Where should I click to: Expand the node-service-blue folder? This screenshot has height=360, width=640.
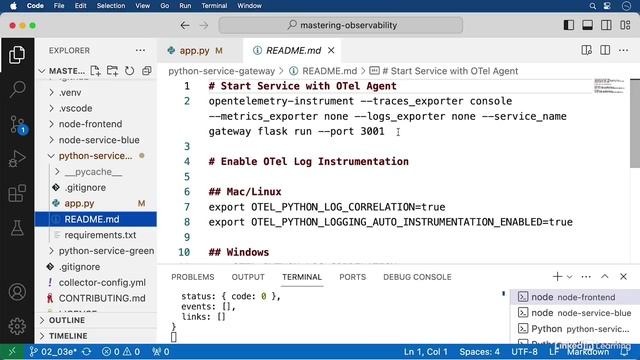(96, 140)
